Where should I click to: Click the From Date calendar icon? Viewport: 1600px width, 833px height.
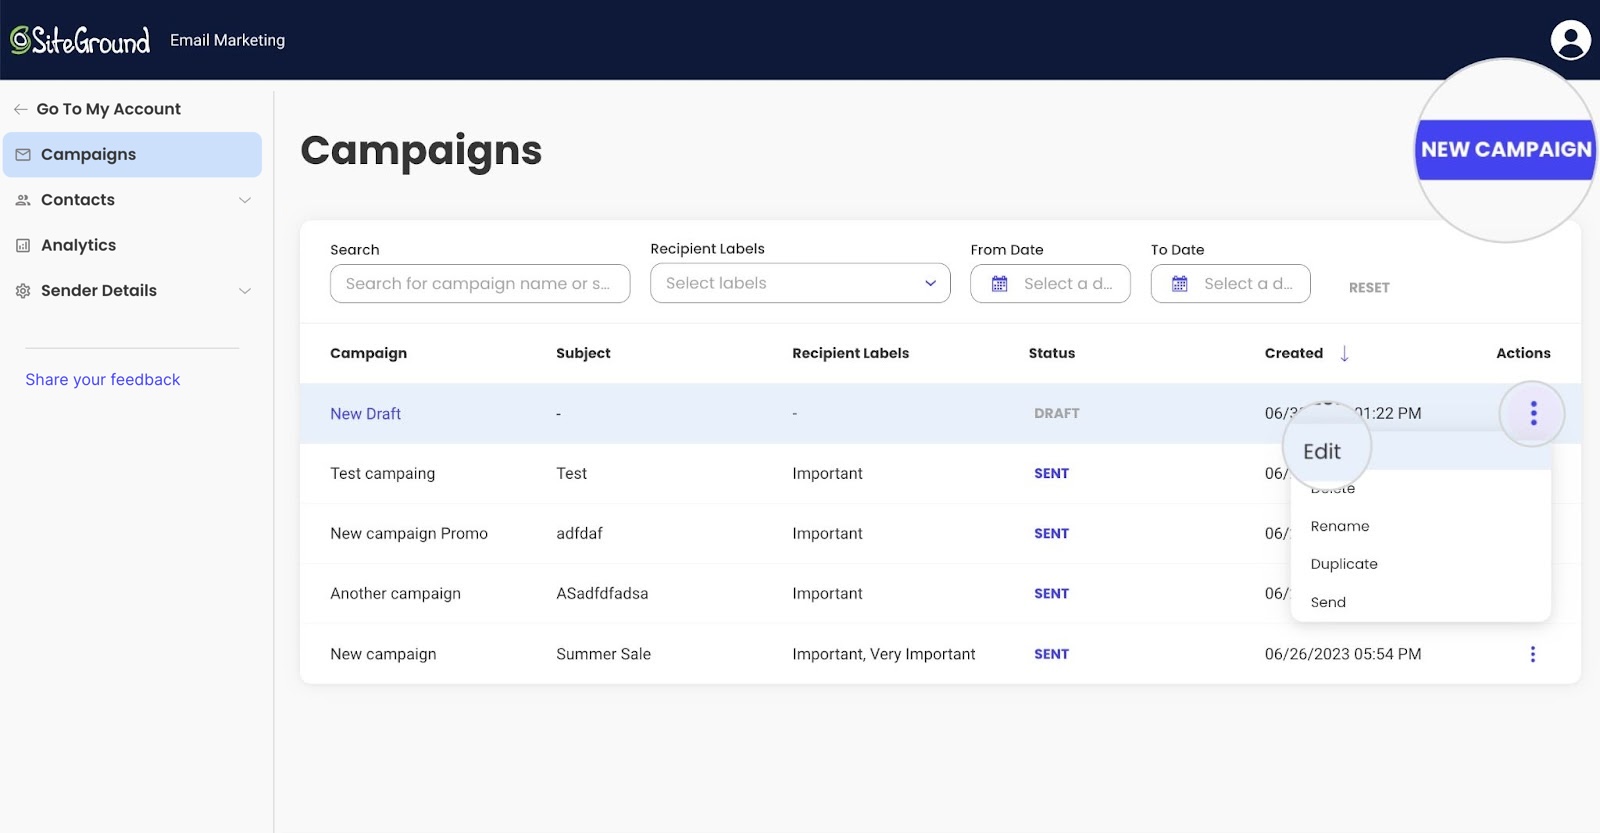point(999,284)
